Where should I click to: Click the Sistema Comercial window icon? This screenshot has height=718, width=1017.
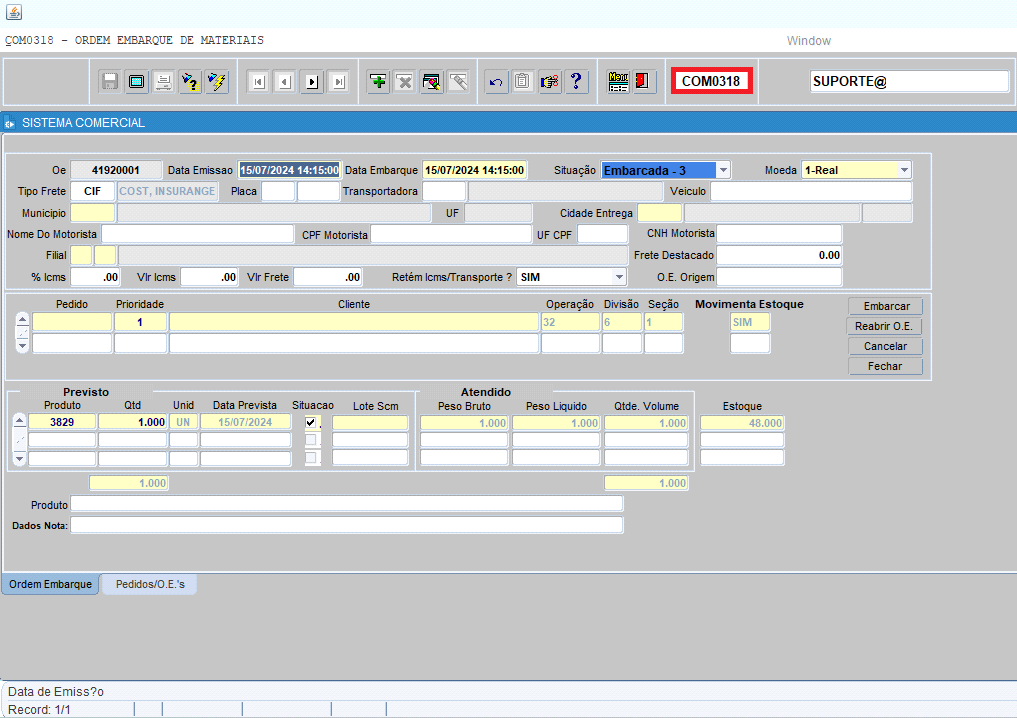(10, 123)
